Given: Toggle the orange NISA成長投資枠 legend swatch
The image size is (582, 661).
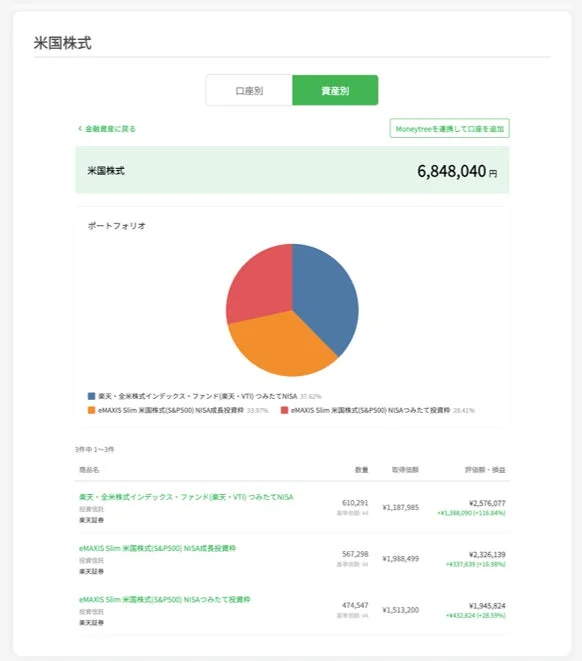Looking at the screenshot, I should click(91, 410).
